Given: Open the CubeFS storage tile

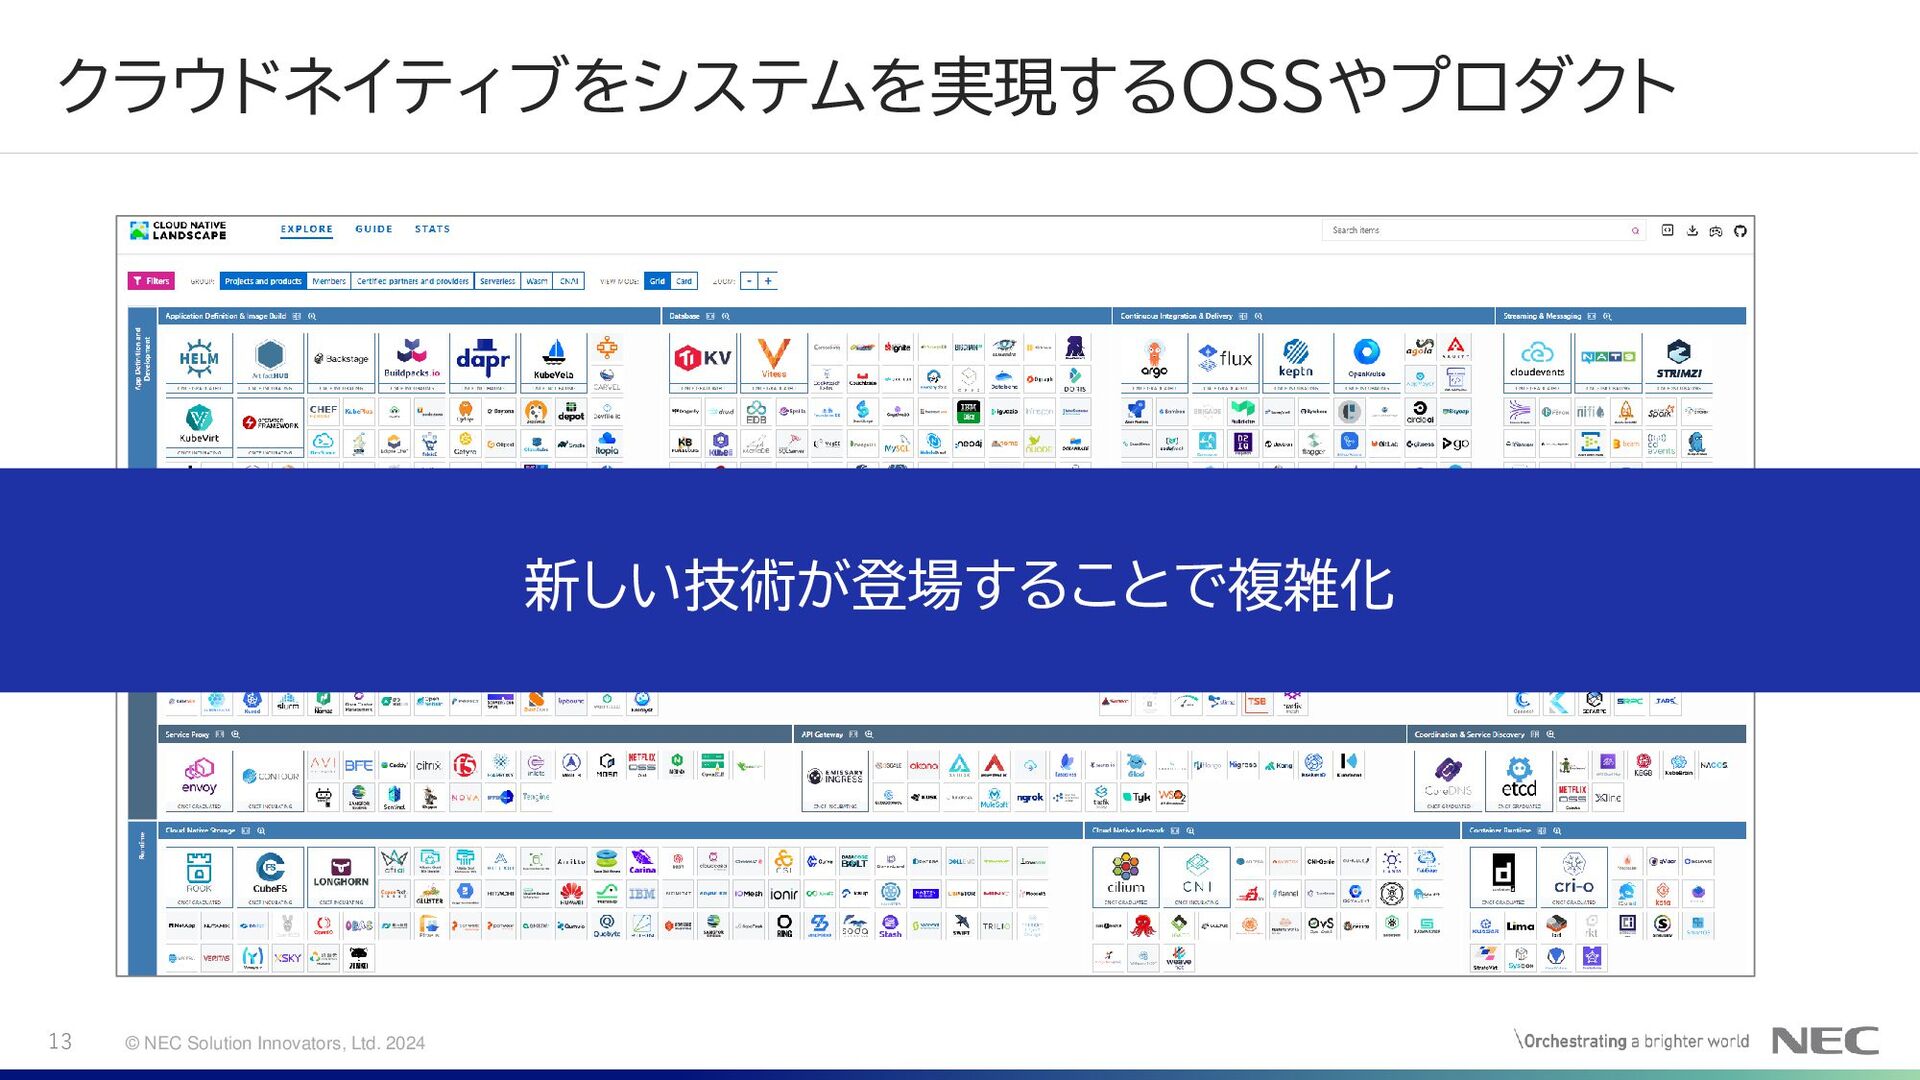Looking at the screenshot, I should [270, 877].
